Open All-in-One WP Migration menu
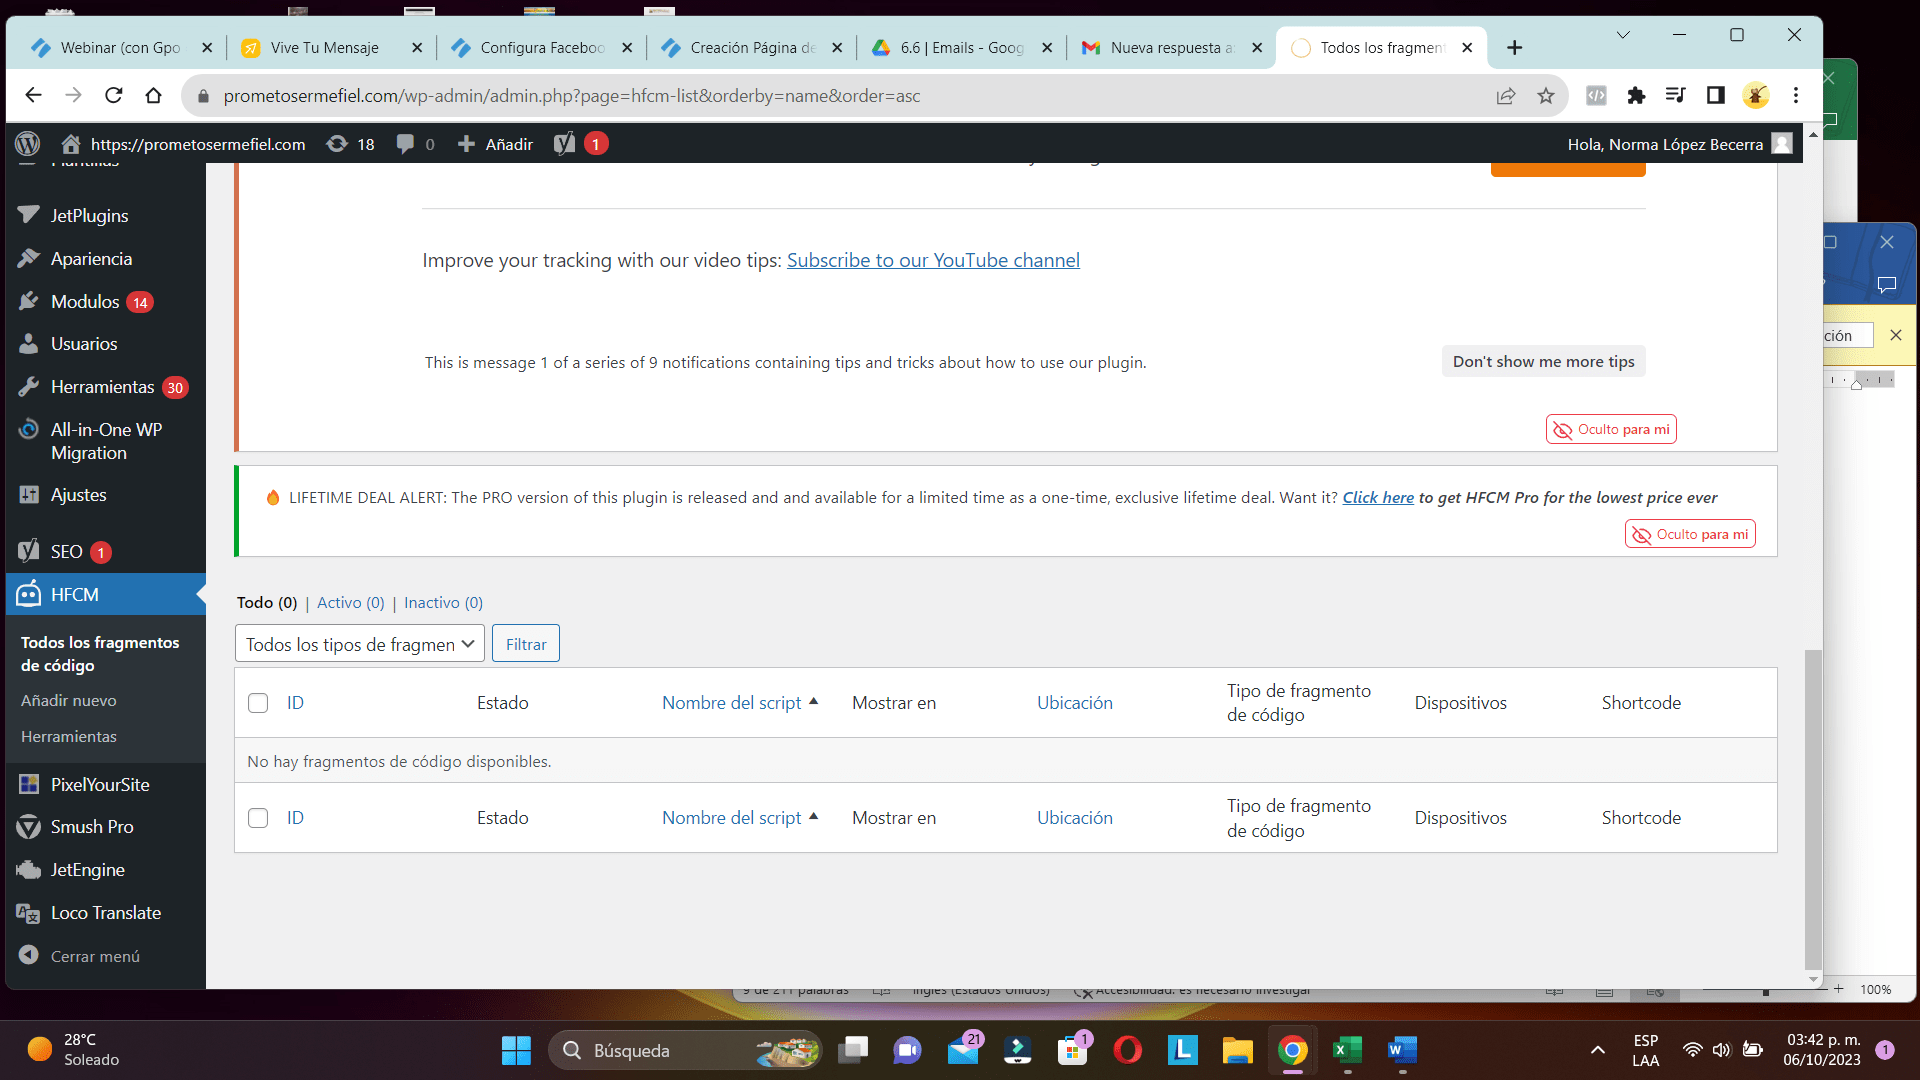The image size is (1920, 1080). click(x=105, y=441)
